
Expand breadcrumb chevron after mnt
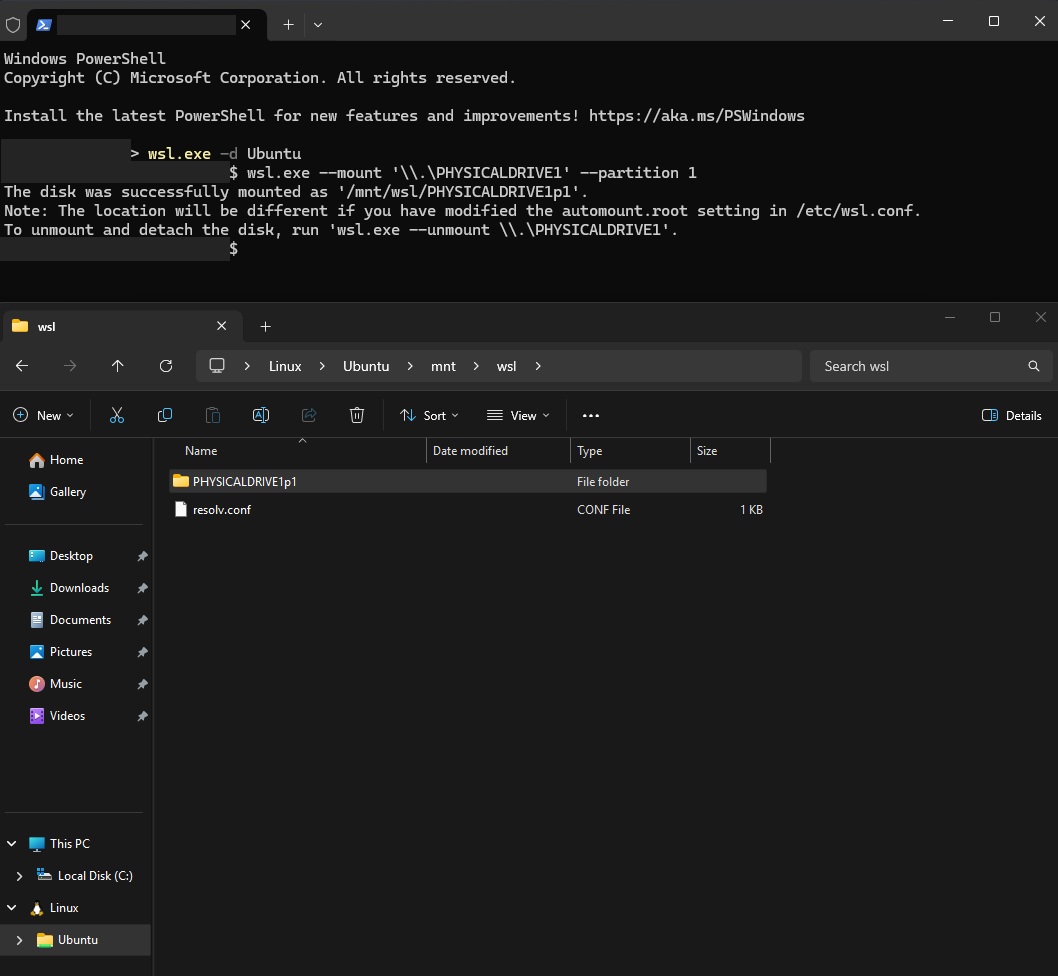(476, 366)
